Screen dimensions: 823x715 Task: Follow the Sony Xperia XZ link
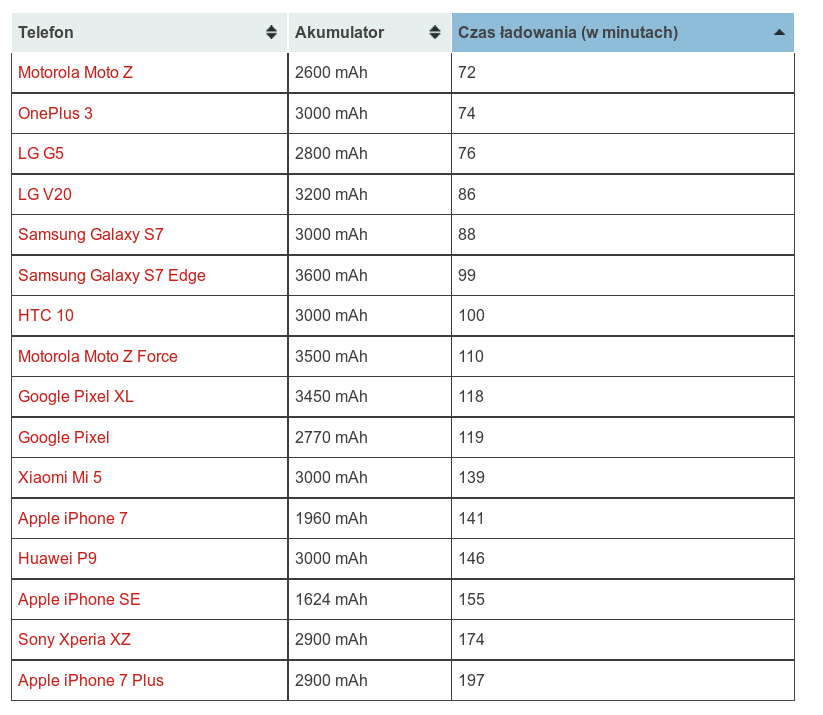click(74, 639)
